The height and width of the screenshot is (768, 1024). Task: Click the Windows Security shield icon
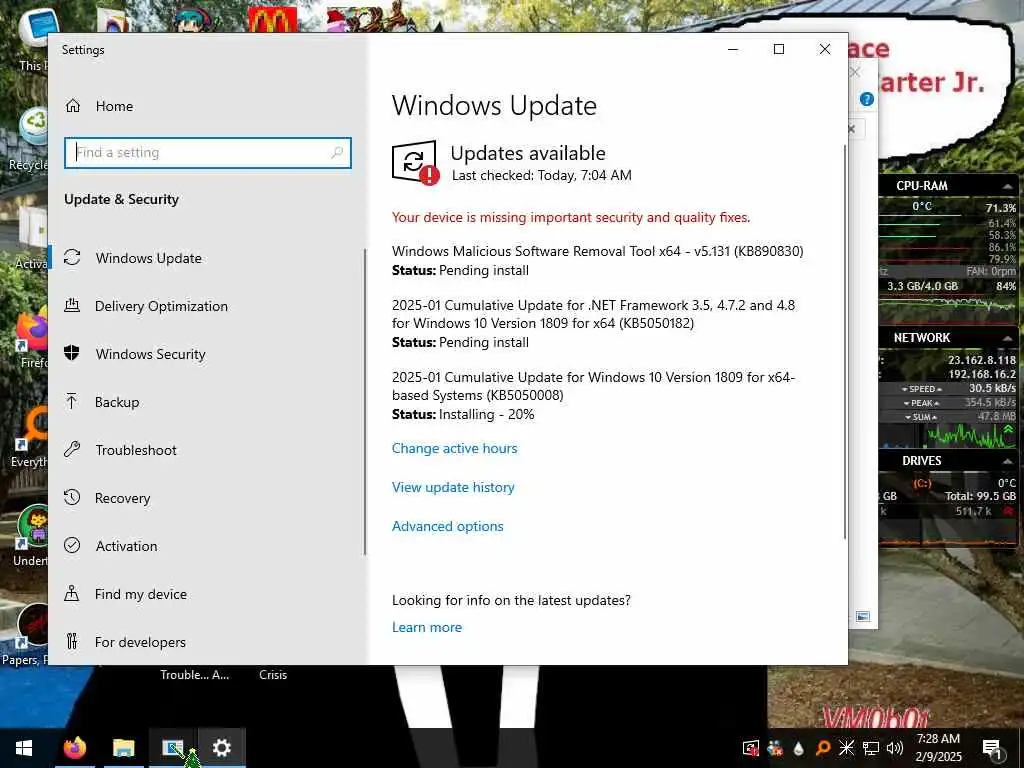point(72,353)
